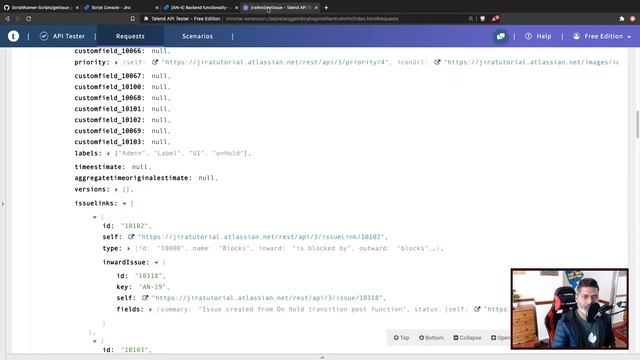Image resolution: width=640 pixels, height=360 pixels.
Task: Open external link icon beside iconUrl
Action: click(x=437, y=62)
